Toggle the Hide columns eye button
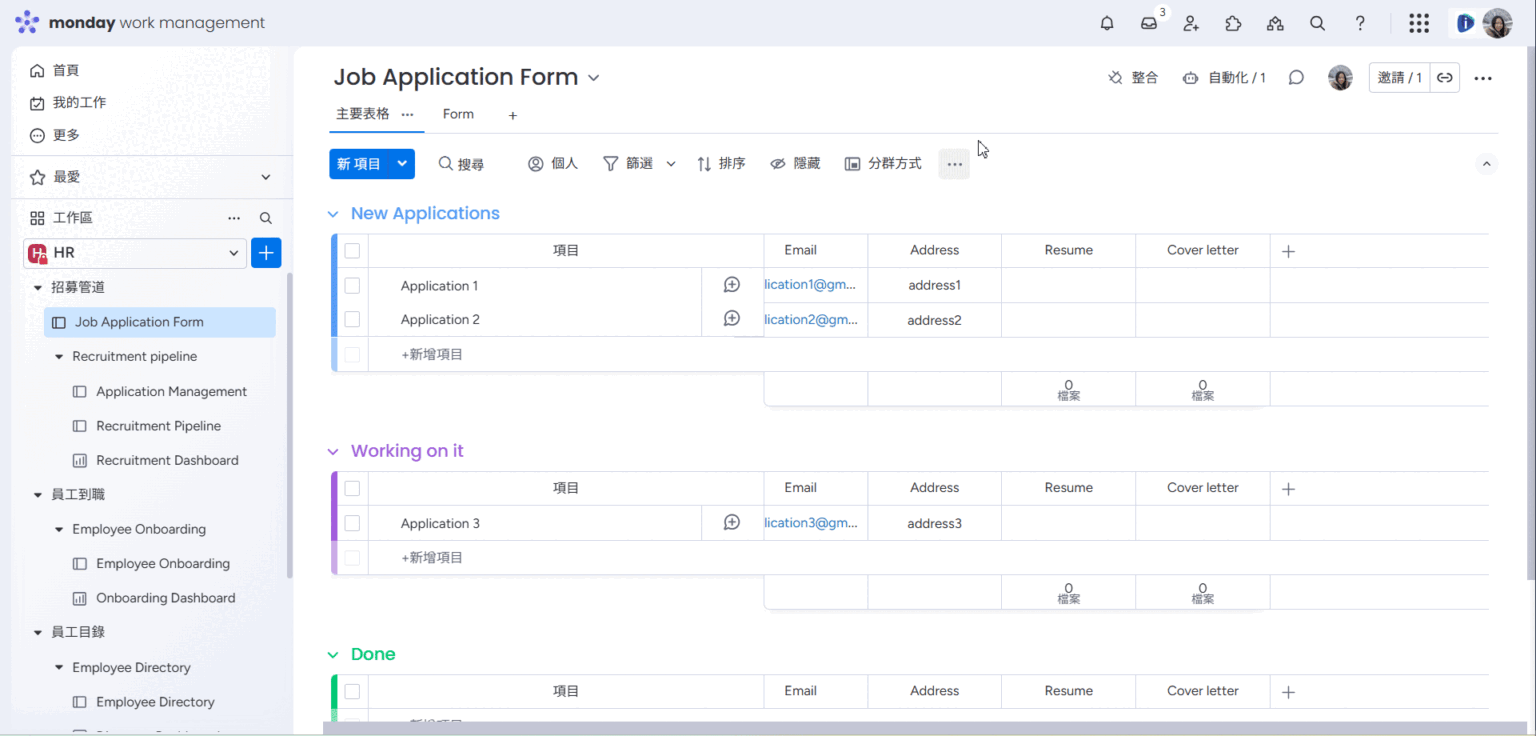 pos(795,164)
